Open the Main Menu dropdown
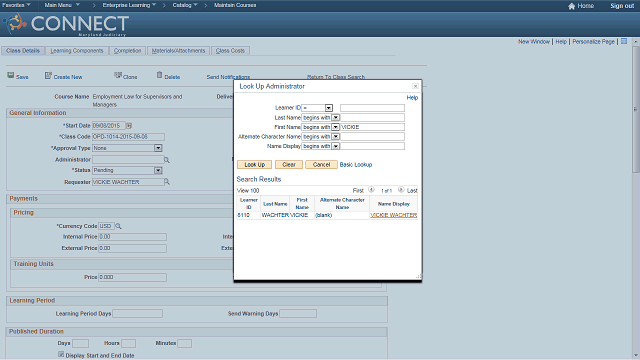The image size is (640, 360). [x=62, y=5]
